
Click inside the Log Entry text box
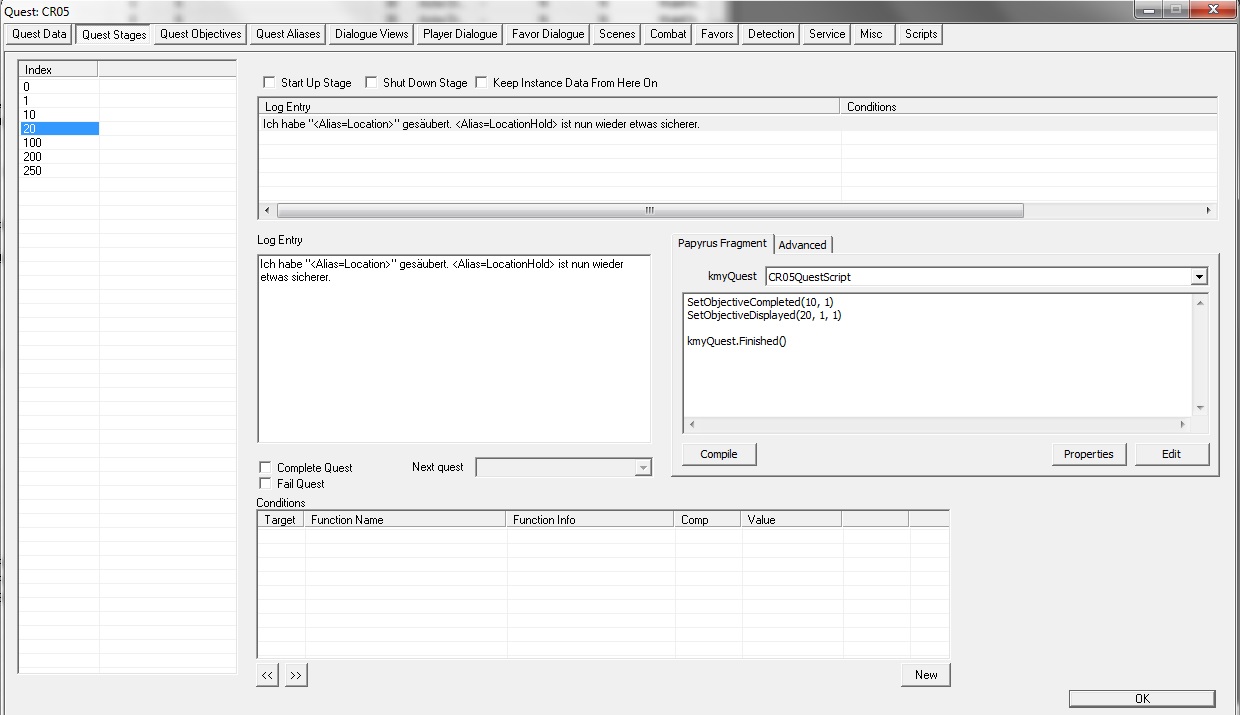(x=453, y=360)
